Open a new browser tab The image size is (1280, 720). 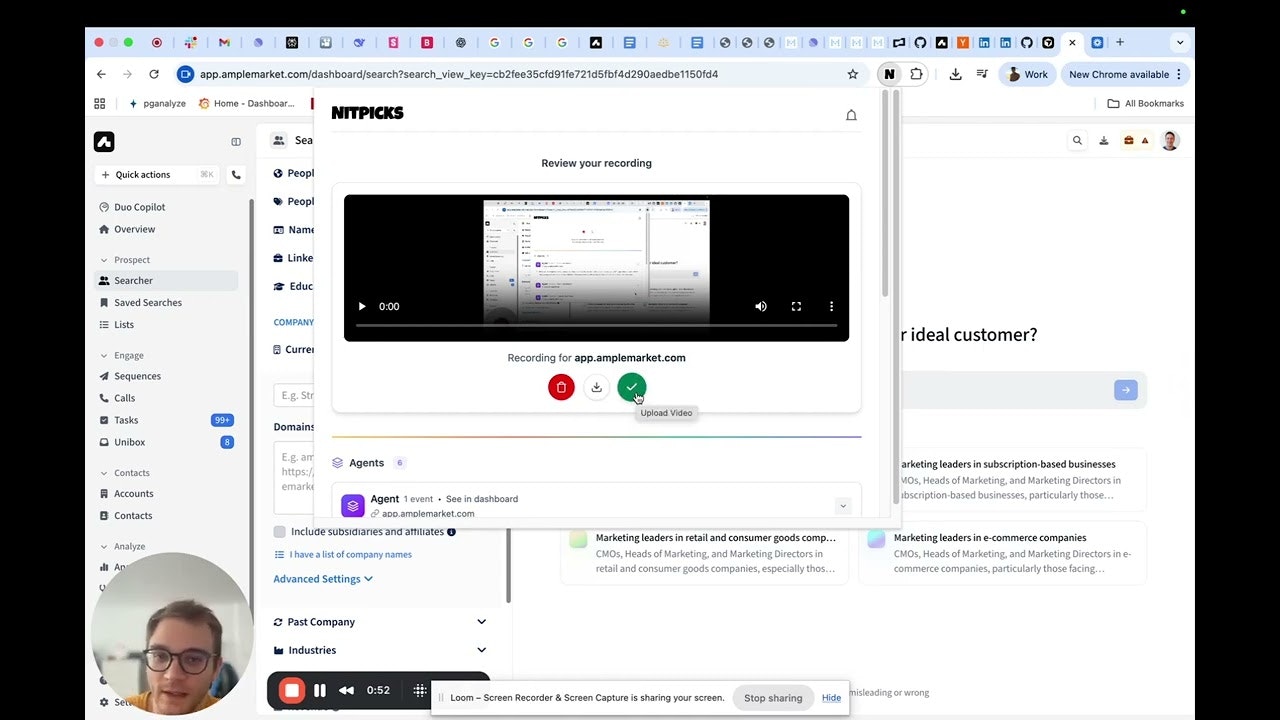click(x=1120, y=42)
